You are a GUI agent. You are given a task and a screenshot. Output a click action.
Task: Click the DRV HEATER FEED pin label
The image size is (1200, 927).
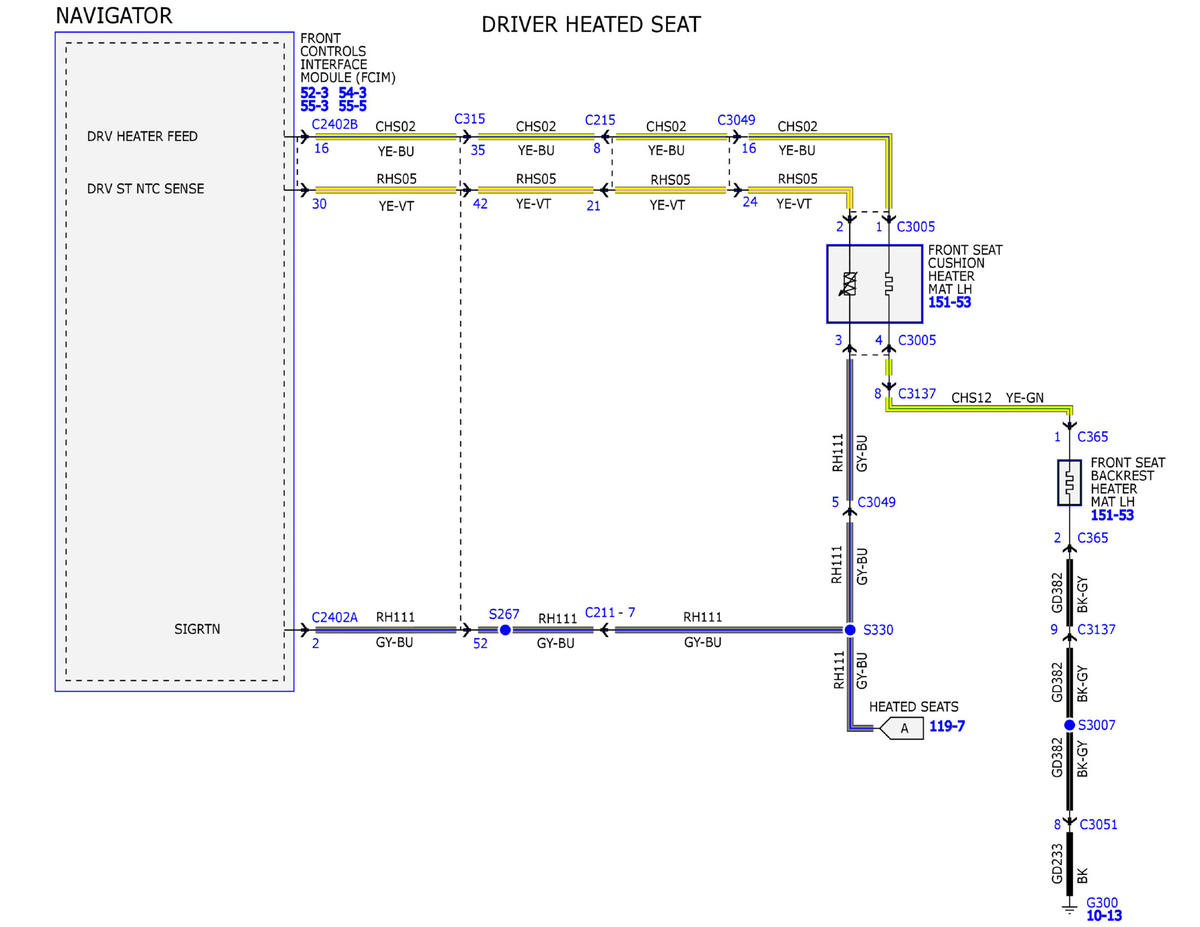click(x=142, y=136)
